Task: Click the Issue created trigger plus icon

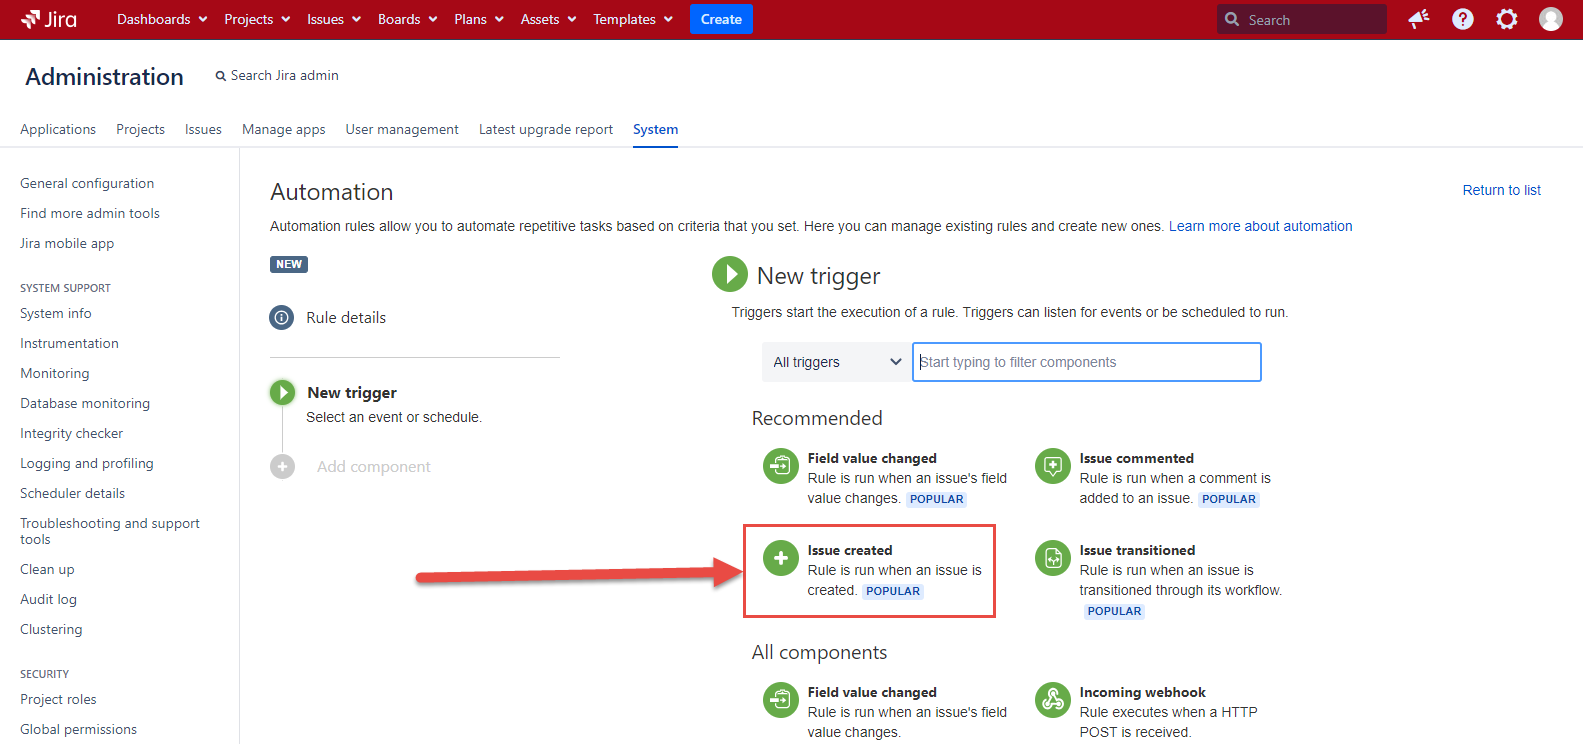Action: 780,558
